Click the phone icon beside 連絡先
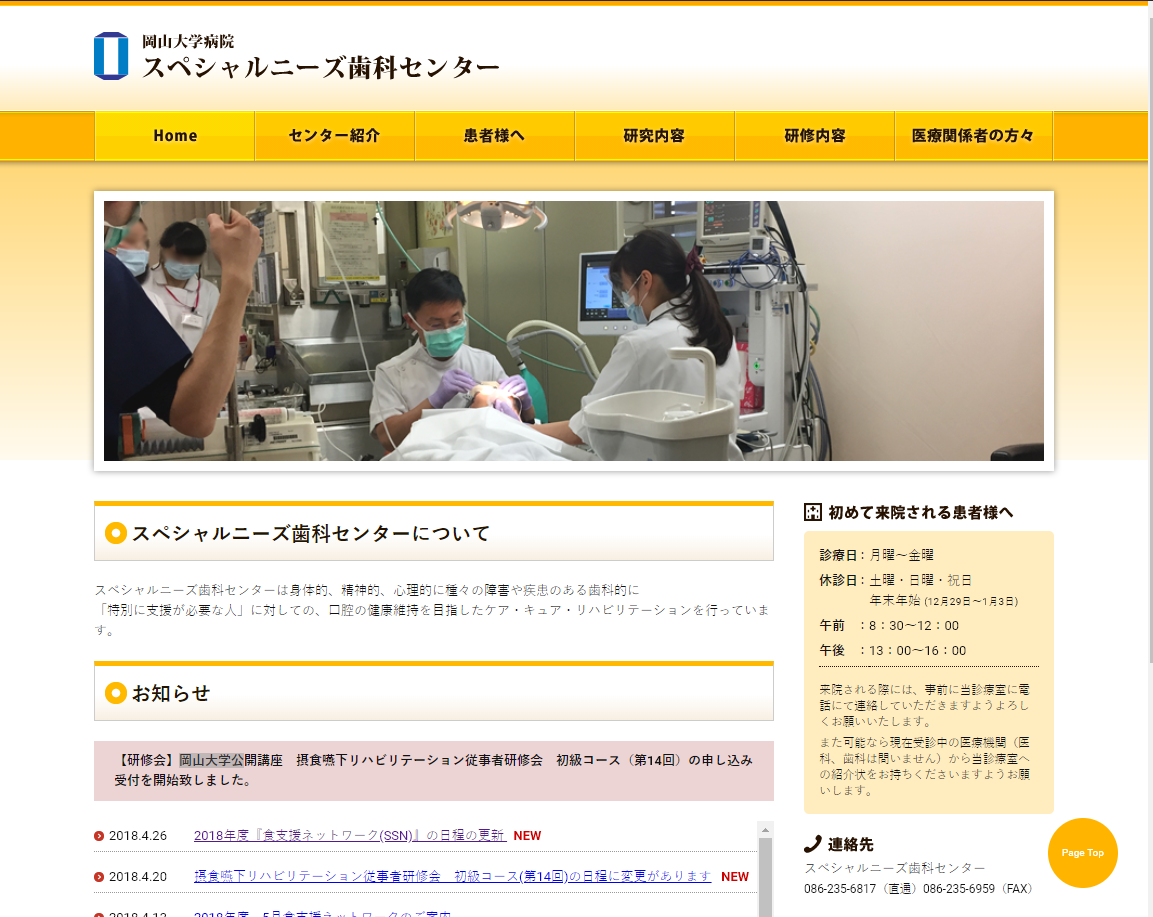The image size is (1153, 917). pos(813,844)
